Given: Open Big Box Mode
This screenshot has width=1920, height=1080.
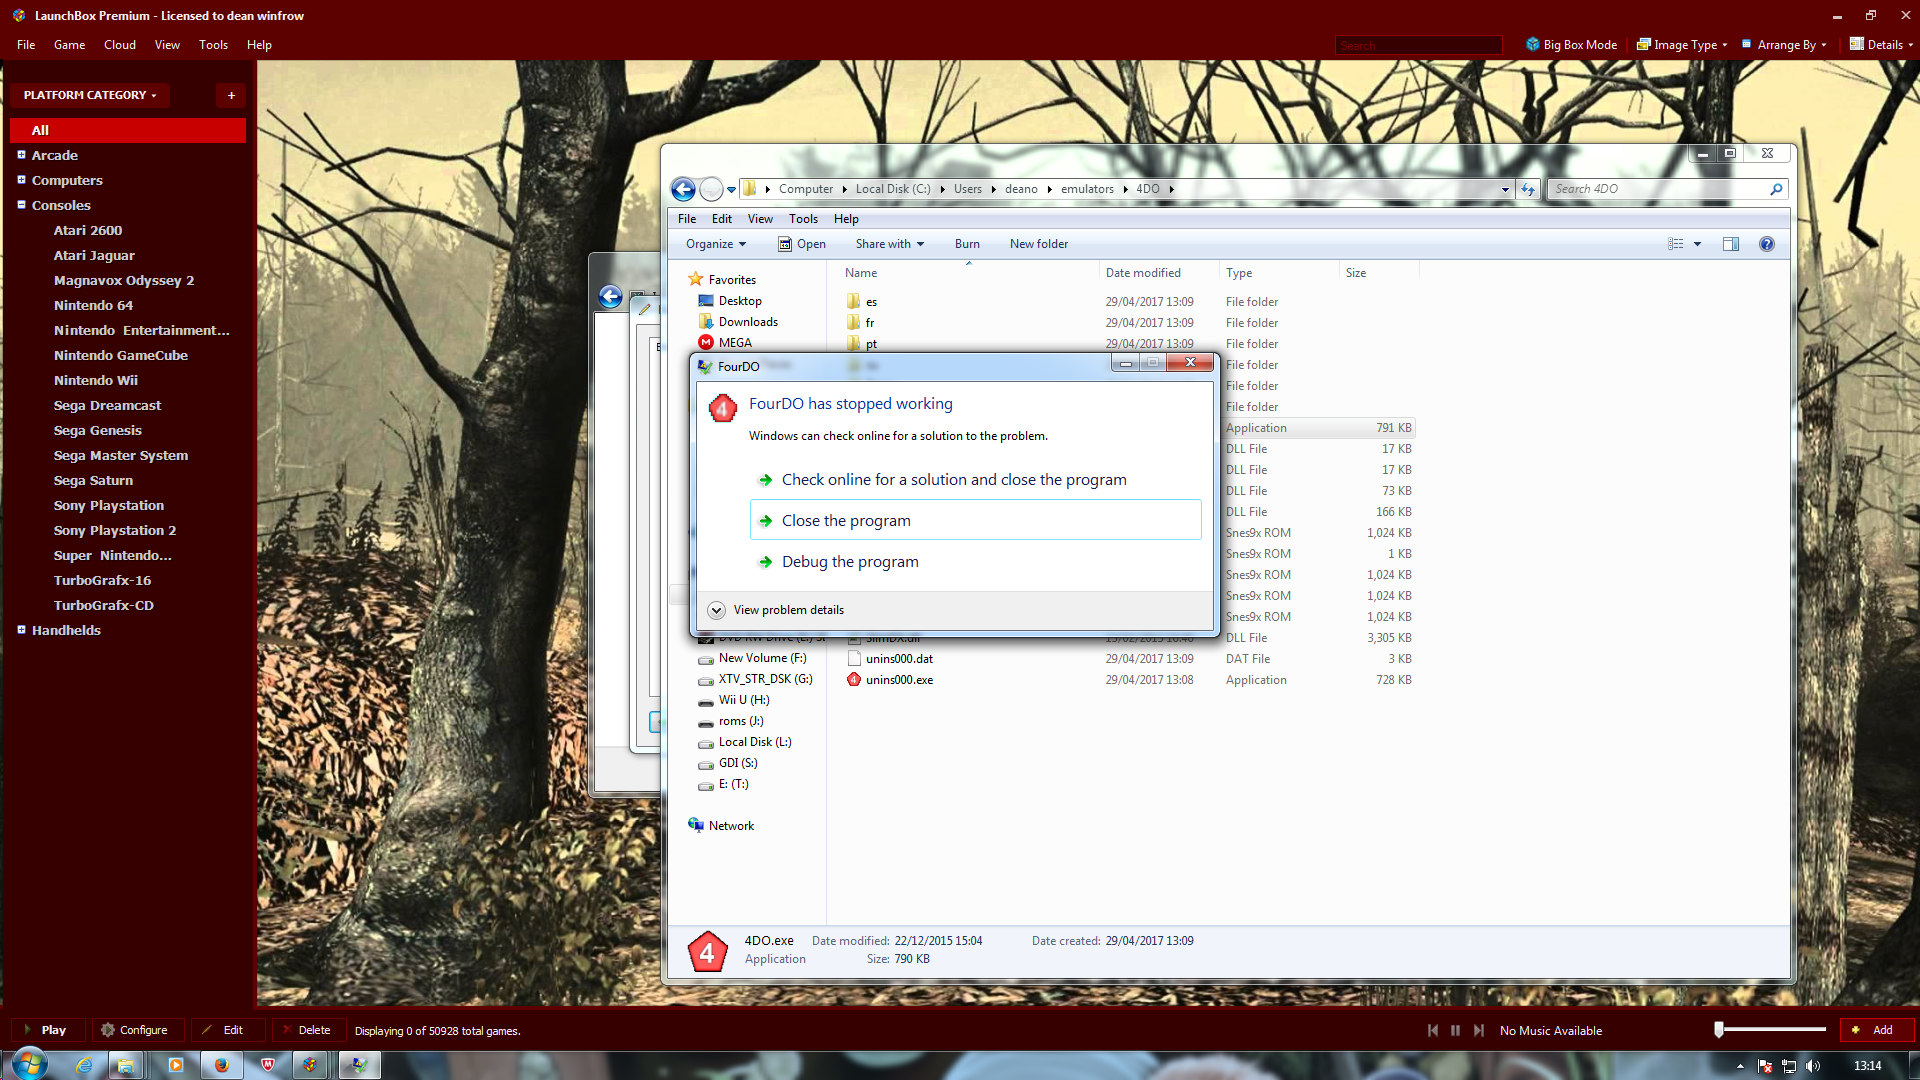Looking at the screenshot, I should point(1571,45).
